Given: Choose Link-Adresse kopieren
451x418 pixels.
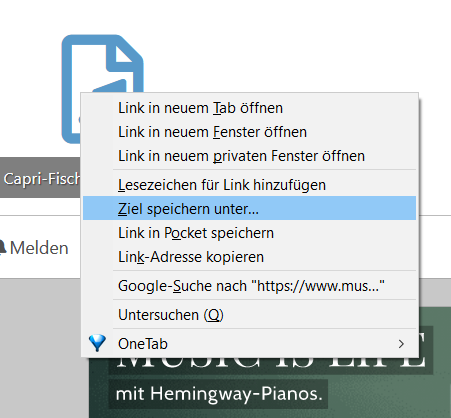Looking at the screenshot, I should coord(250,257).
